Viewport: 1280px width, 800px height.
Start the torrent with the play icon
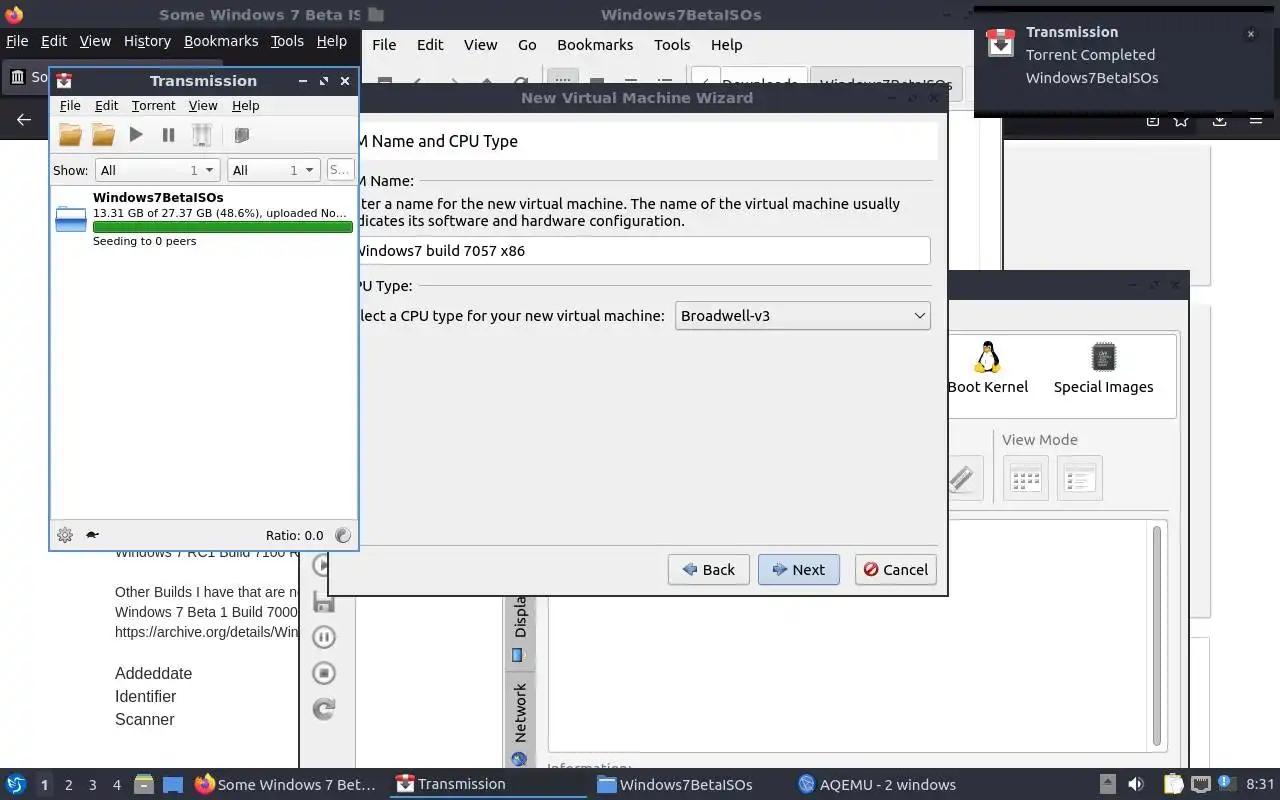pyautogui.click(x=136, y=134)
